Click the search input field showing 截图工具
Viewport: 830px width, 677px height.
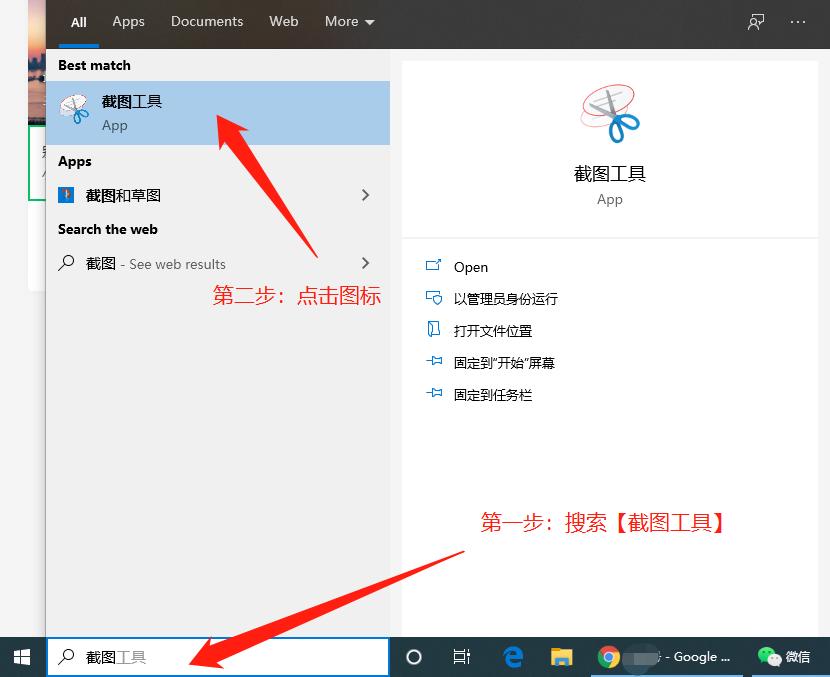(x=200, y=657)
